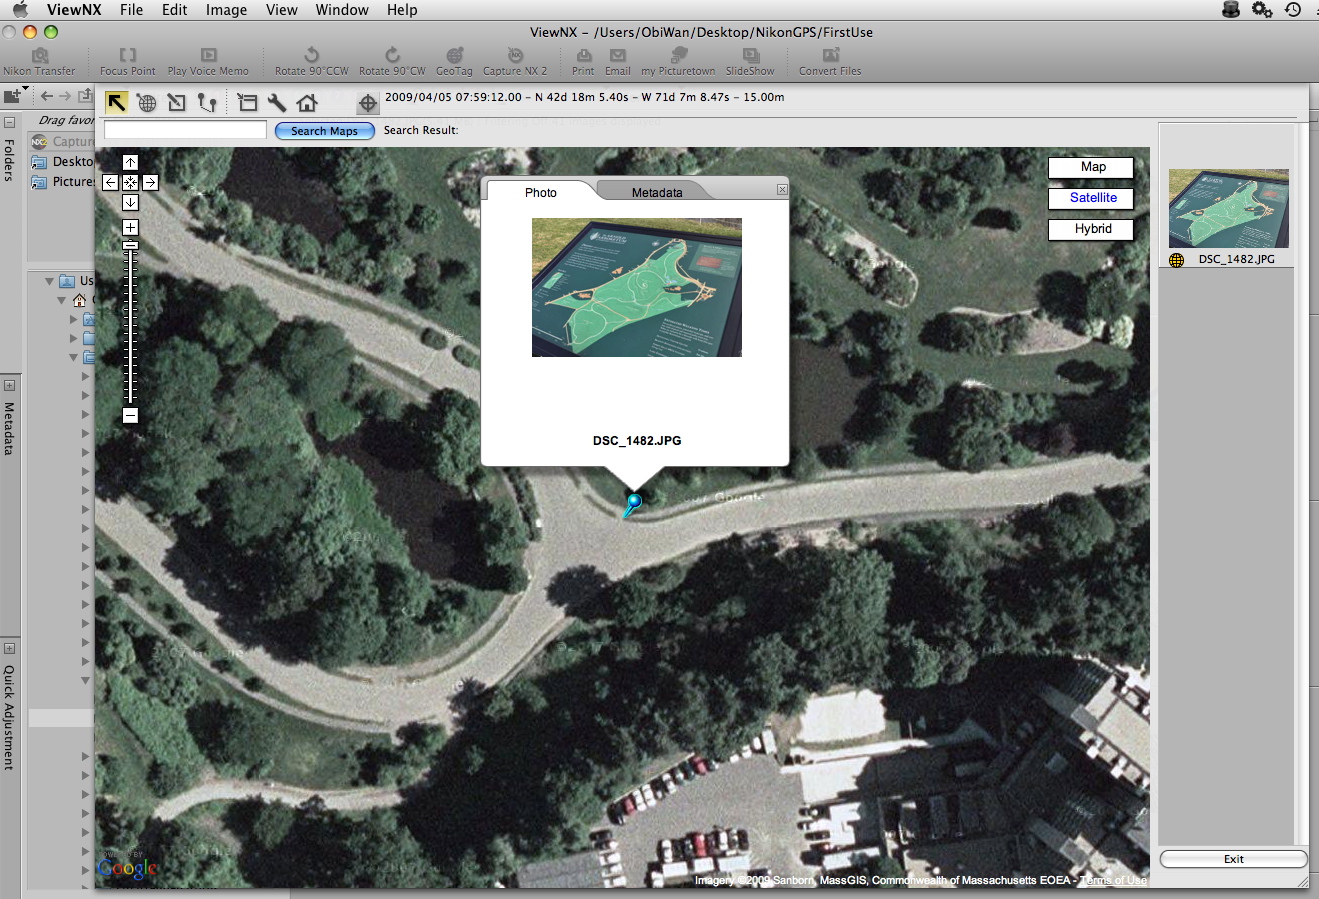
Task: Zoom out the map with minus button
Action: (x=130, y=415)
